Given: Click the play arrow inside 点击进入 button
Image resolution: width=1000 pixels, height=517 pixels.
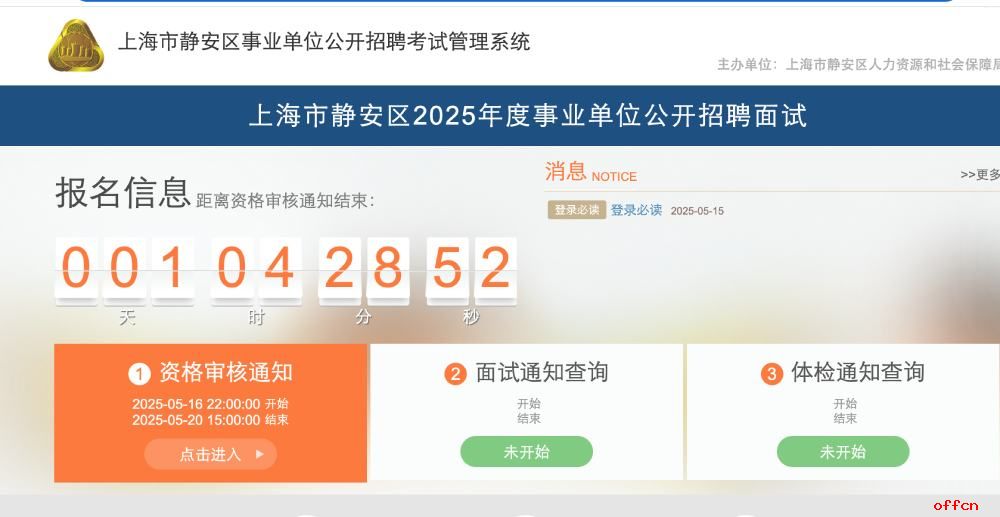Looking at the screenshot, I should point(260,455).
